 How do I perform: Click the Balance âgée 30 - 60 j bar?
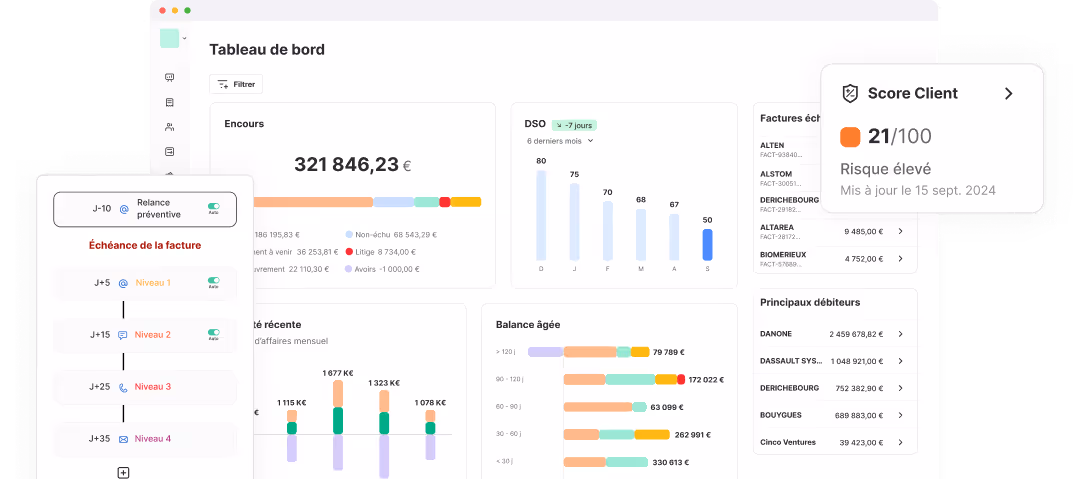click(617, 435)
